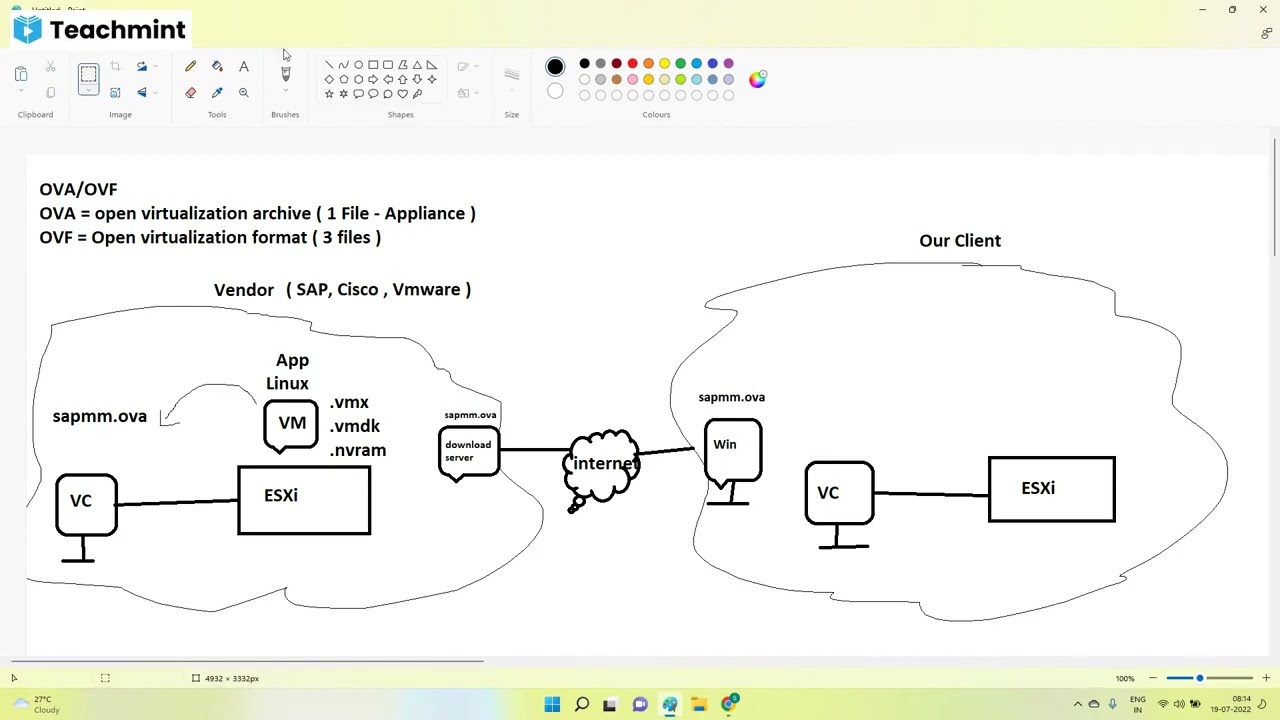The image size is (1280, 720).
Task: Pick the yellow colour swatch
Action: pos(664,64)
